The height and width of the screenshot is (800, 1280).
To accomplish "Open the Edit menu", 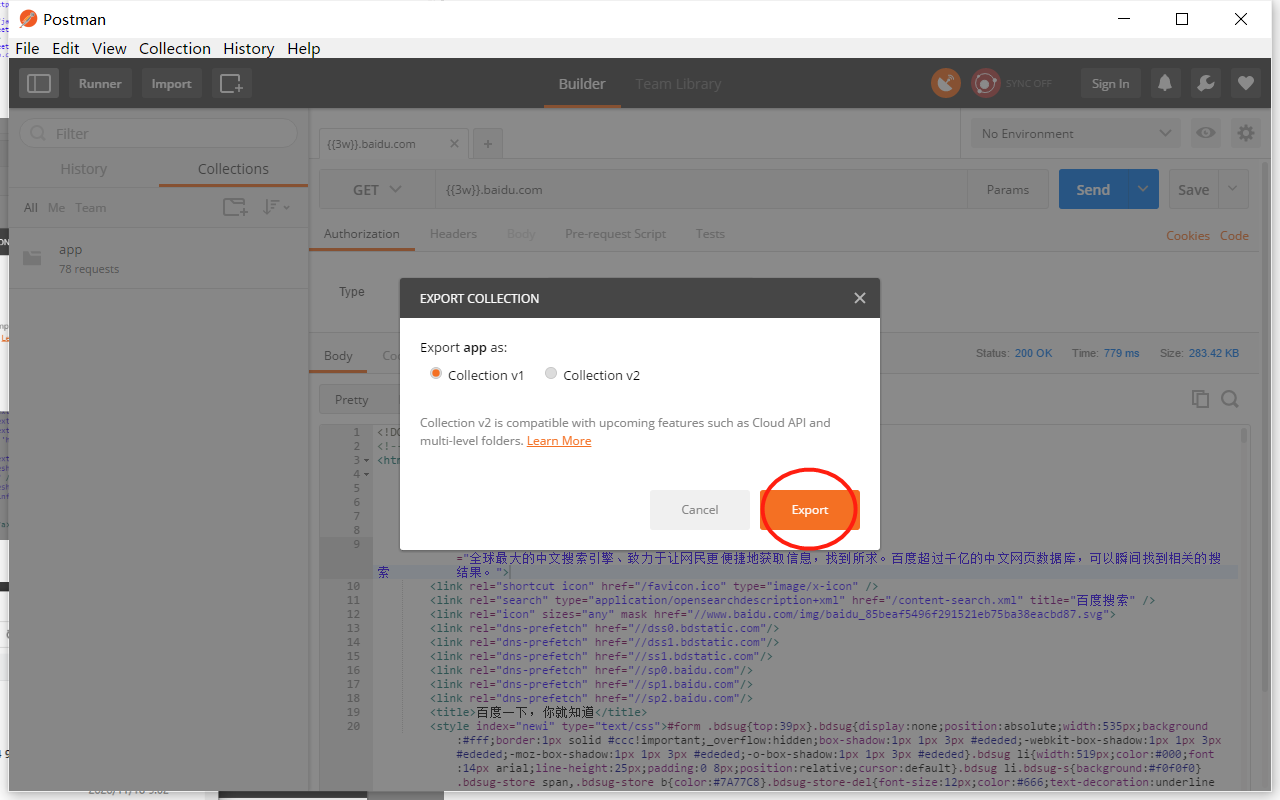I will tap(66, 48).
